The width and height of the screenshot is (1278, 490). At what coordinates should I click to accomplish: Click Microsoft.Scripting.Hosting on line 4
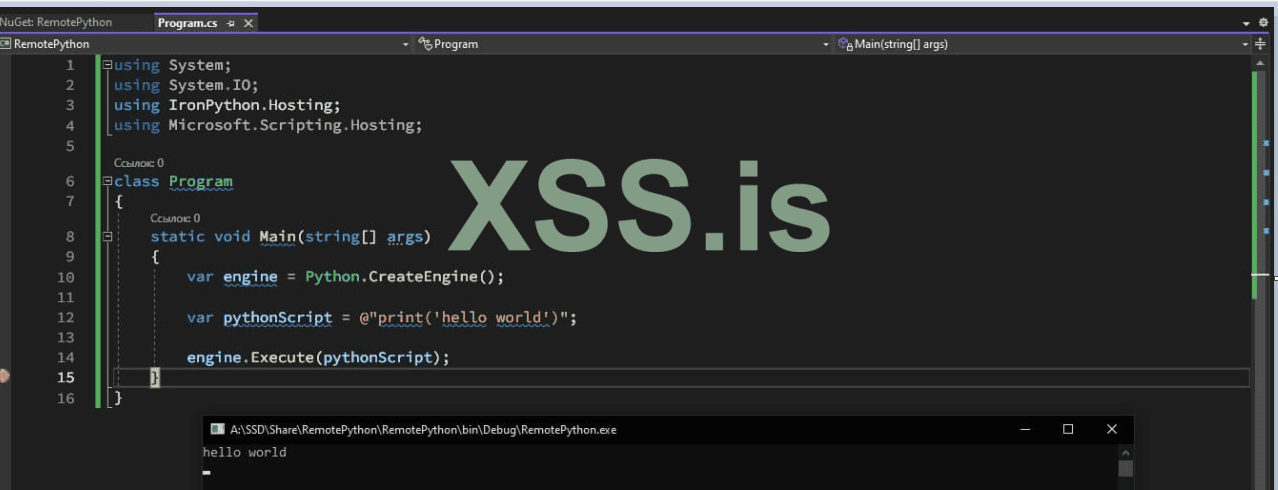291,125
